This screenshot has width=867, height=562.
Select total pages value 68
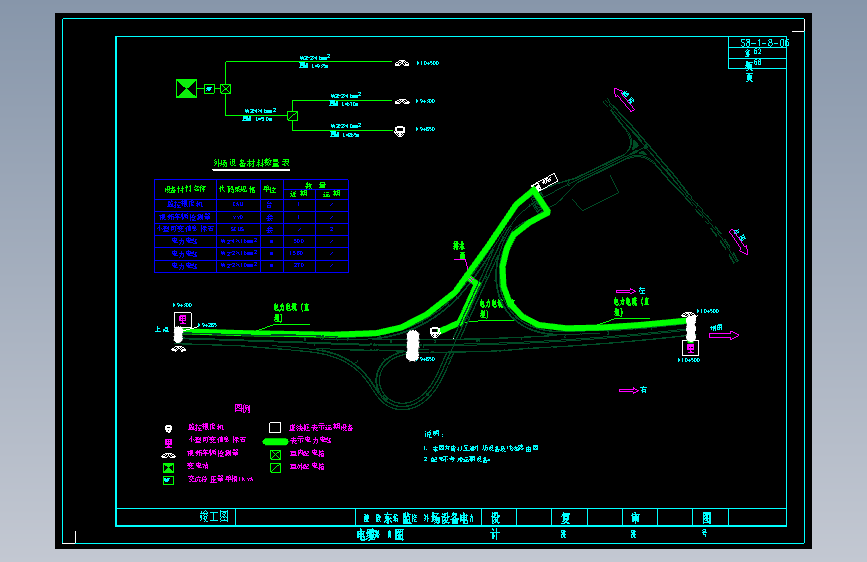pyautogui.click(x=758, y=63)
